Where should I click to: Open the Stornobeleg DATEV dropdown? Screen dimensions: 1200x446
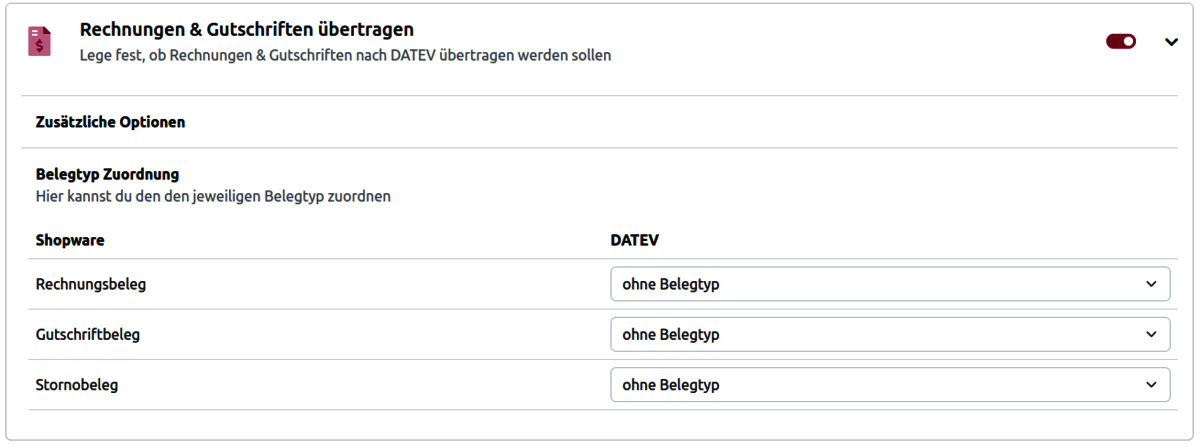(x=890, y=384)
